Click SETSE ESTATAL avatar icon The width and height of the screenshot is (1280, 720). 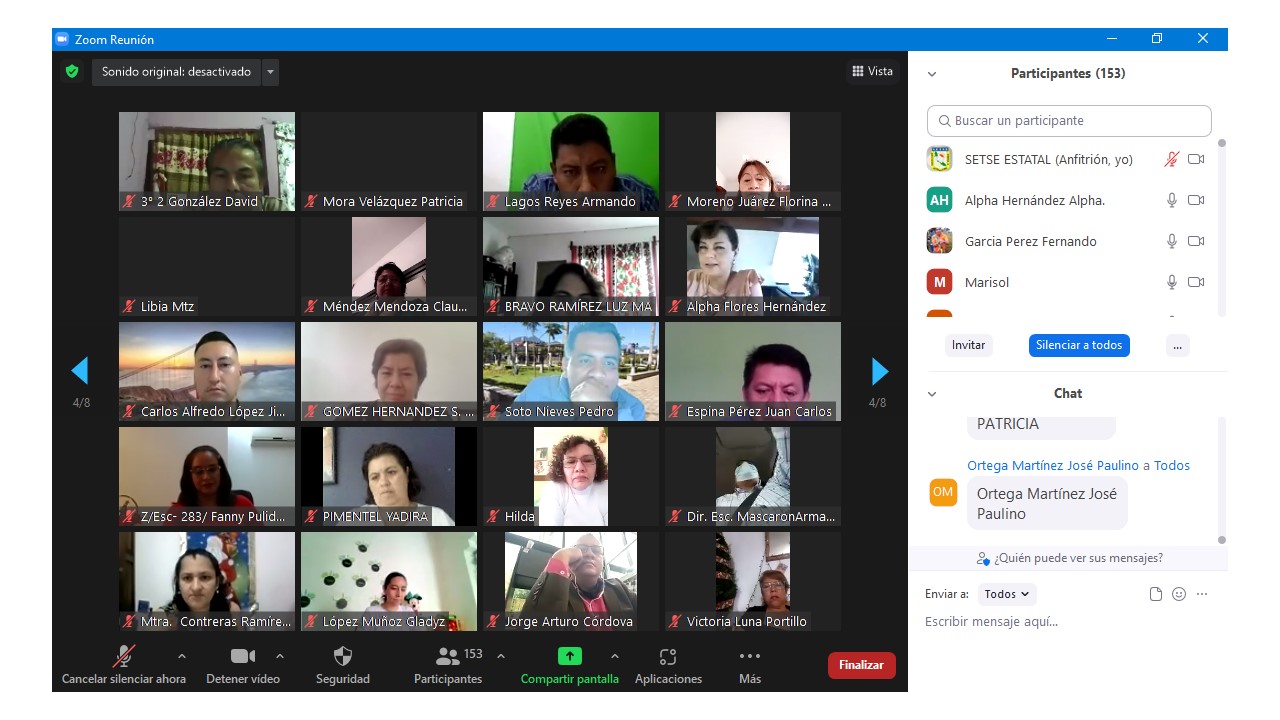pos(939,159)
